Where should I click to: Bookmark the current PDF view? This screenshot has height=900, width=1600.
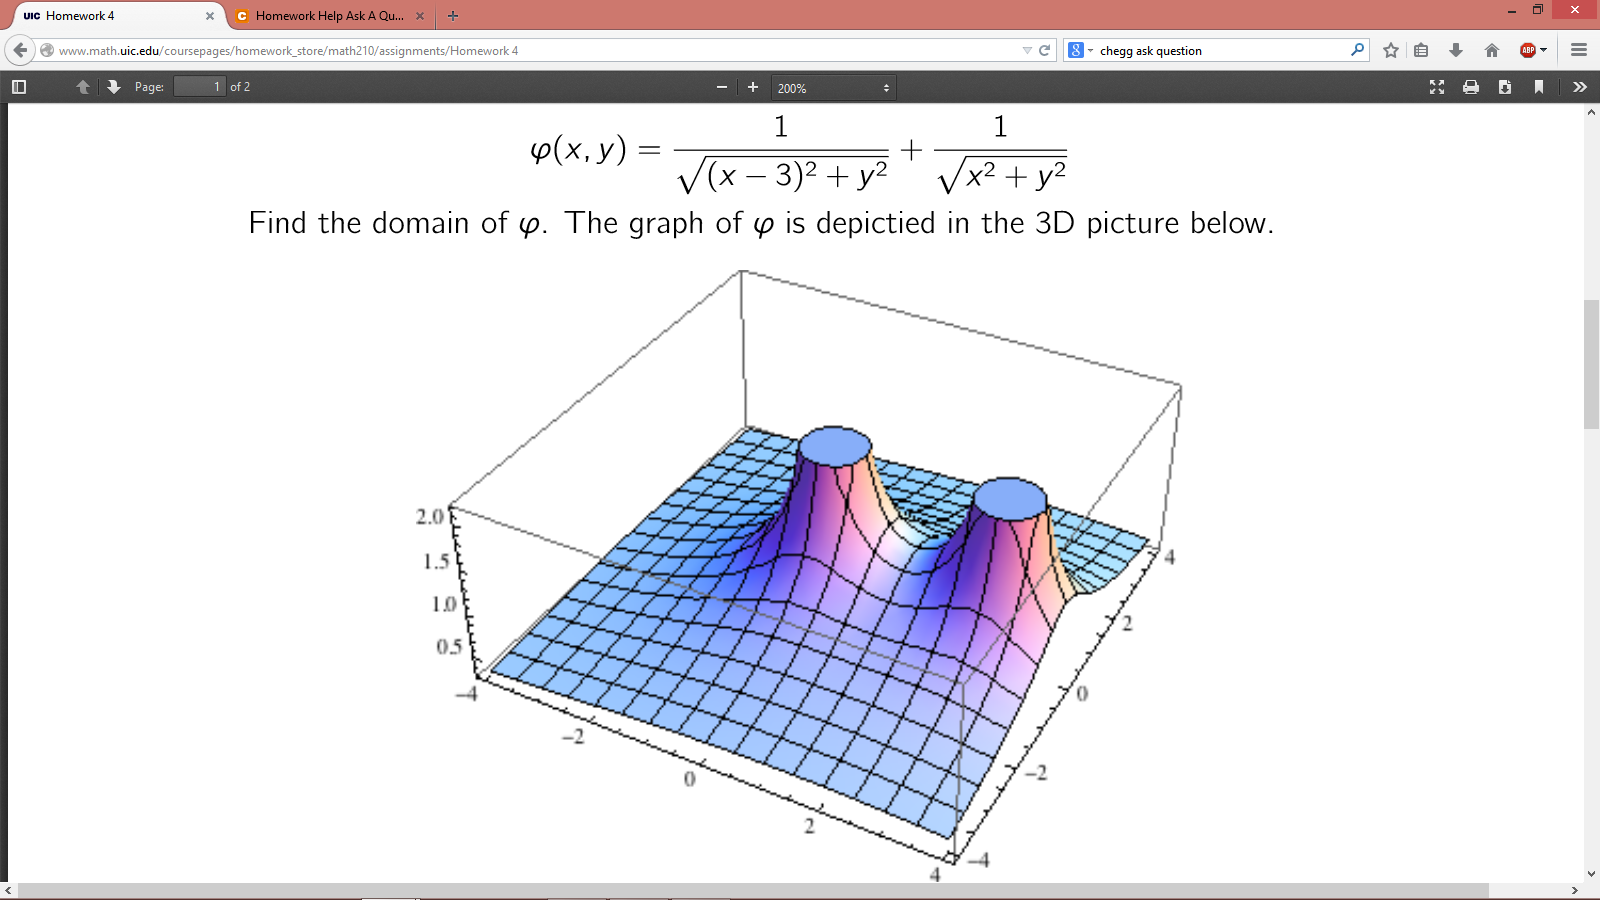[1538, 87]
